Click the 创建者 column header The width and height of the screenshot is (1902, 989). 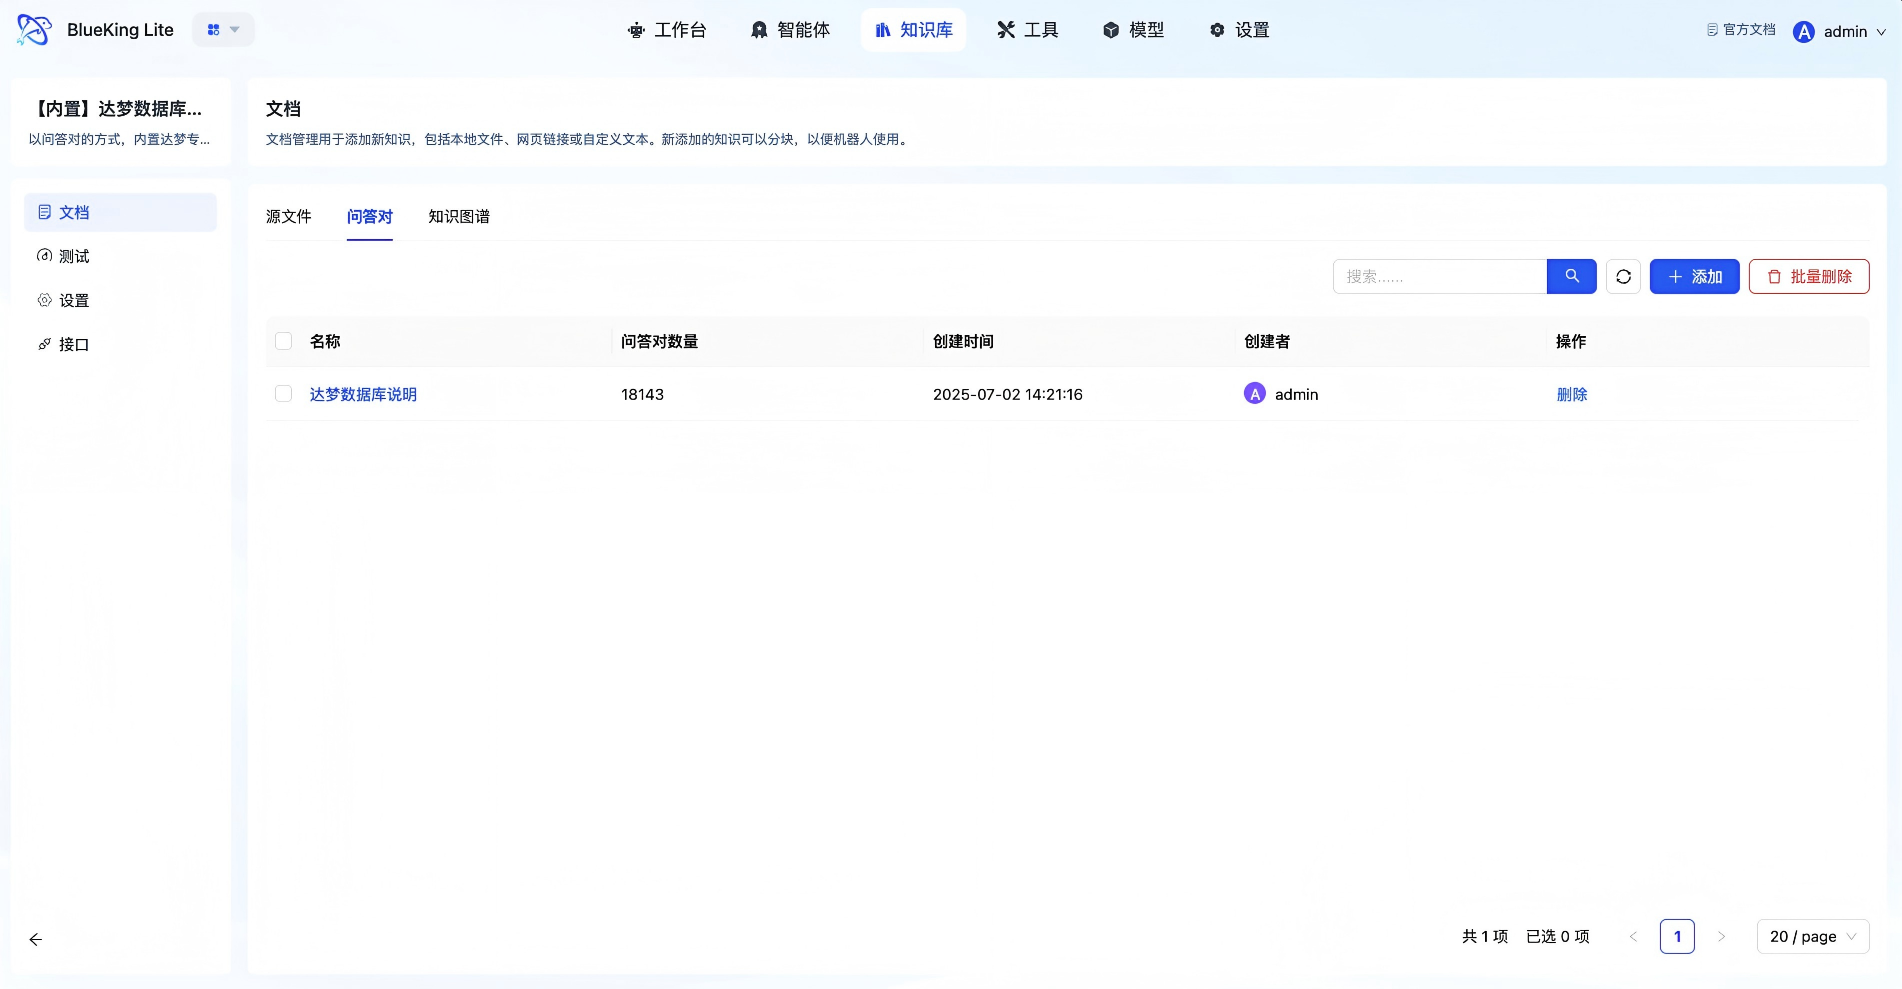[x=1267, y=341]
